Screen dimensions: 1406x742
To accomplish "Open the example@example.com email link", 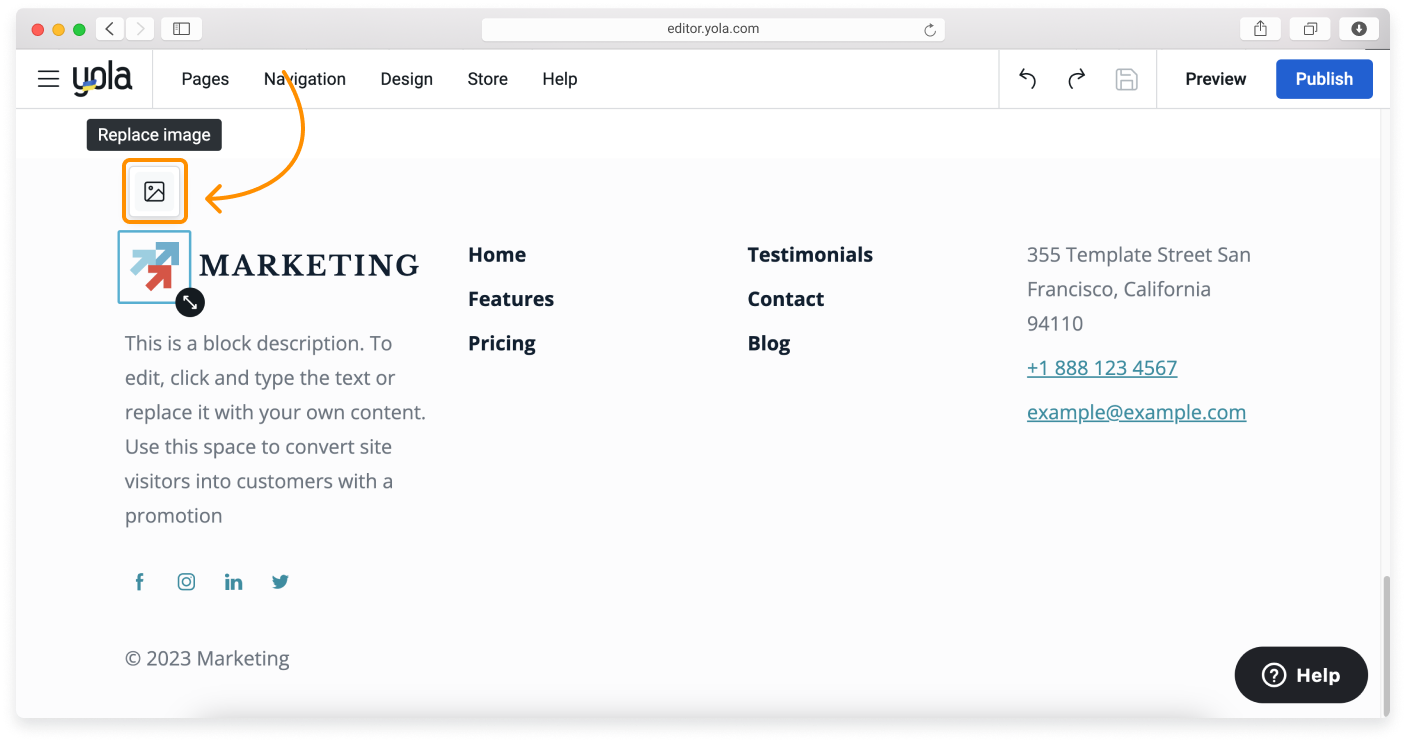I will (1136, 411).
